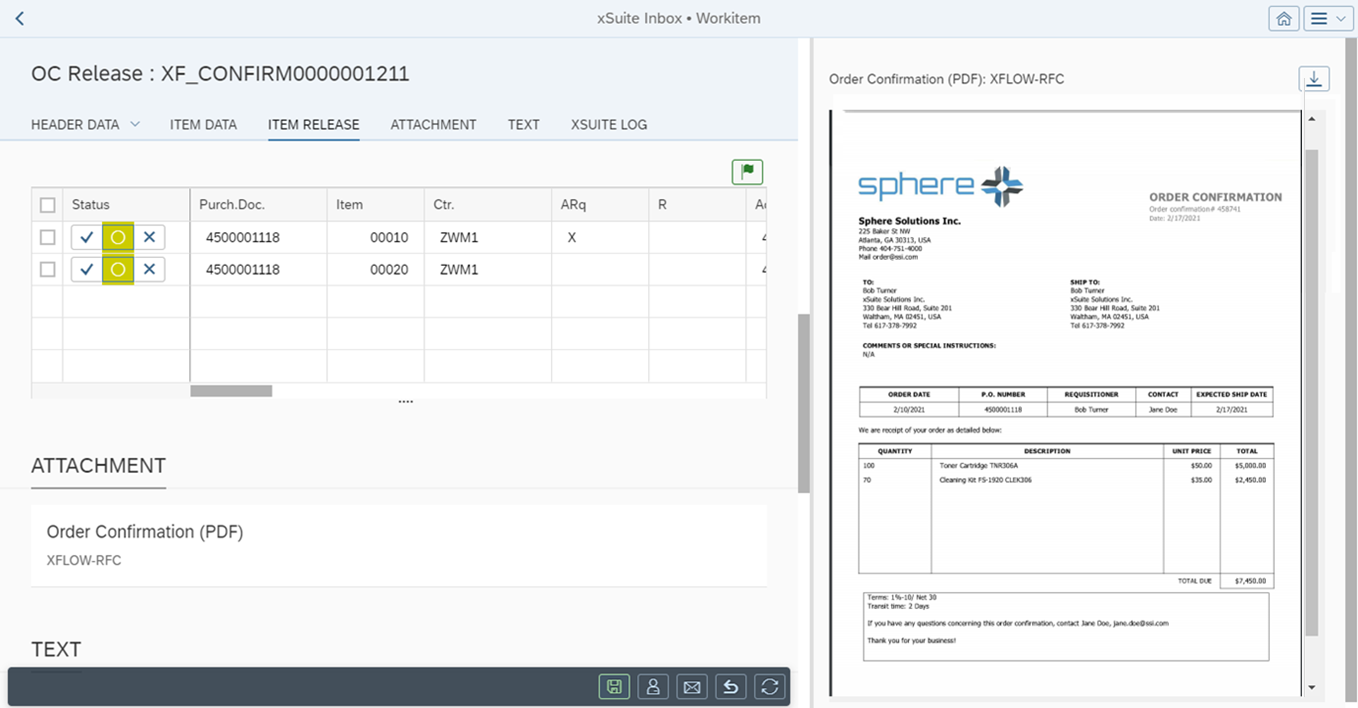This screenshot has height=708, width=1358.
Task: Save the workitem using the floppy disk icon
Action: point(614,686)
